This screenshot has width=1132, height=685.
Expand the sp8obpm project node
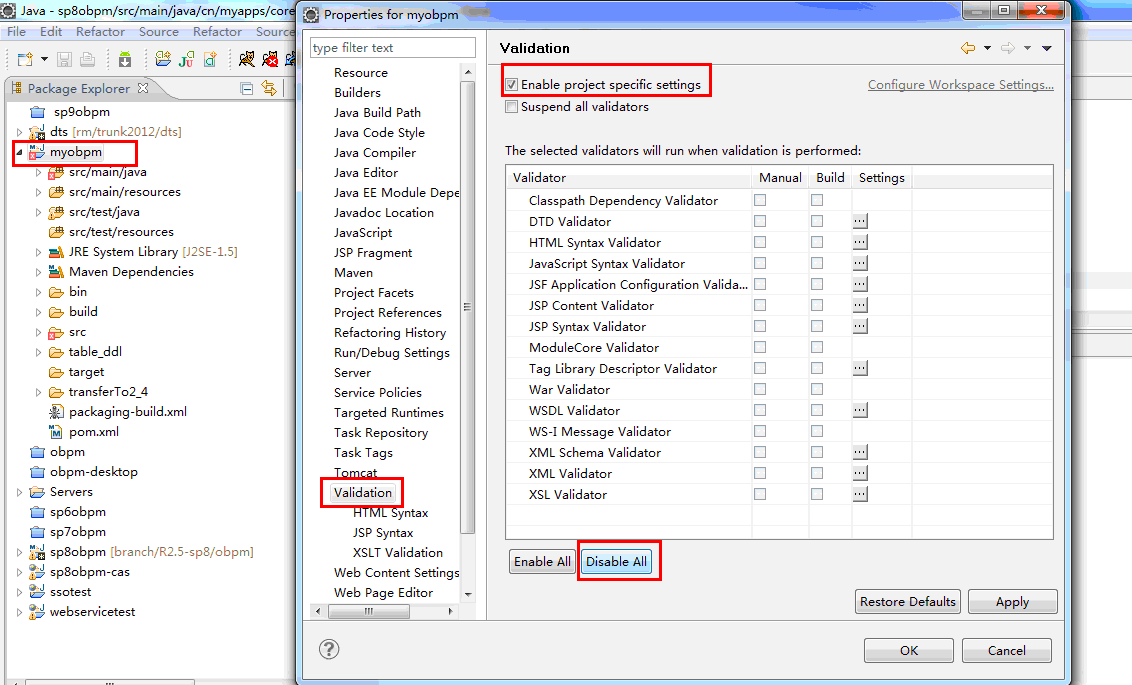point(19,552)
